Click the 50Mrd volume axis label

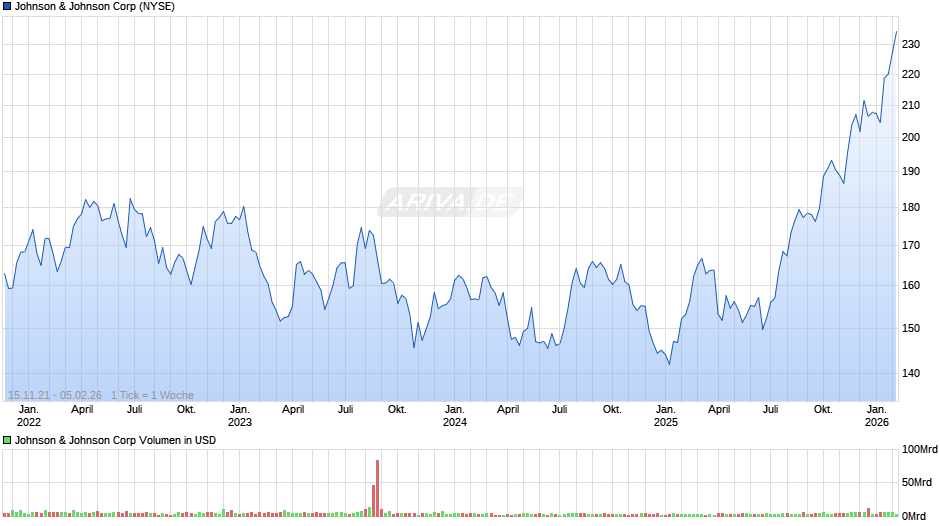click(x=917, y=483)
